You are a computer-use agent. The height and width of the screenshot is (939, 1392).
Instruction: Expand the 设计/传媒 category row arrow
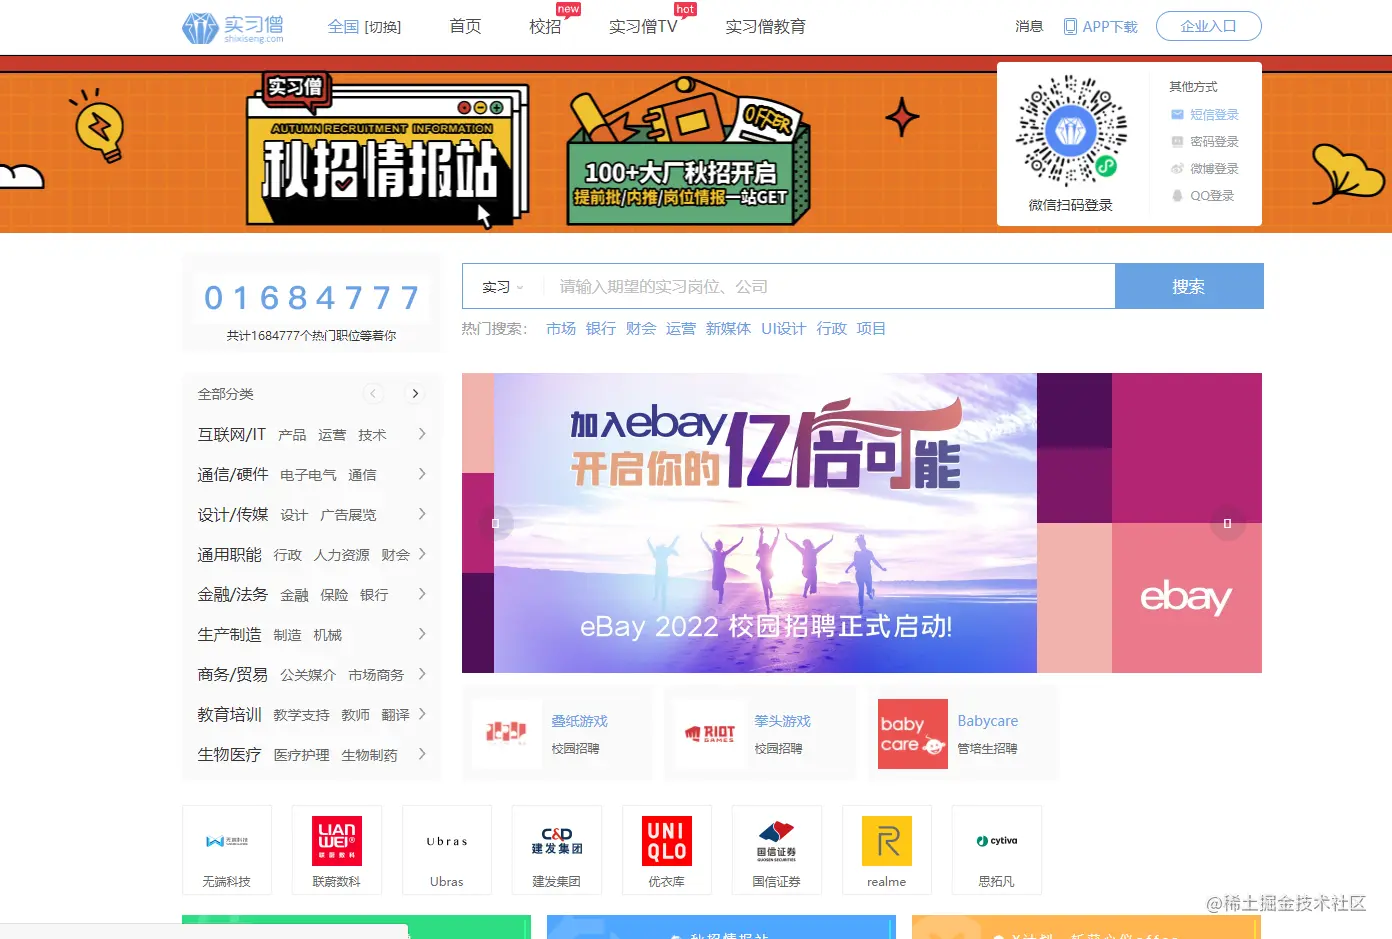click(x=422, y=514)
